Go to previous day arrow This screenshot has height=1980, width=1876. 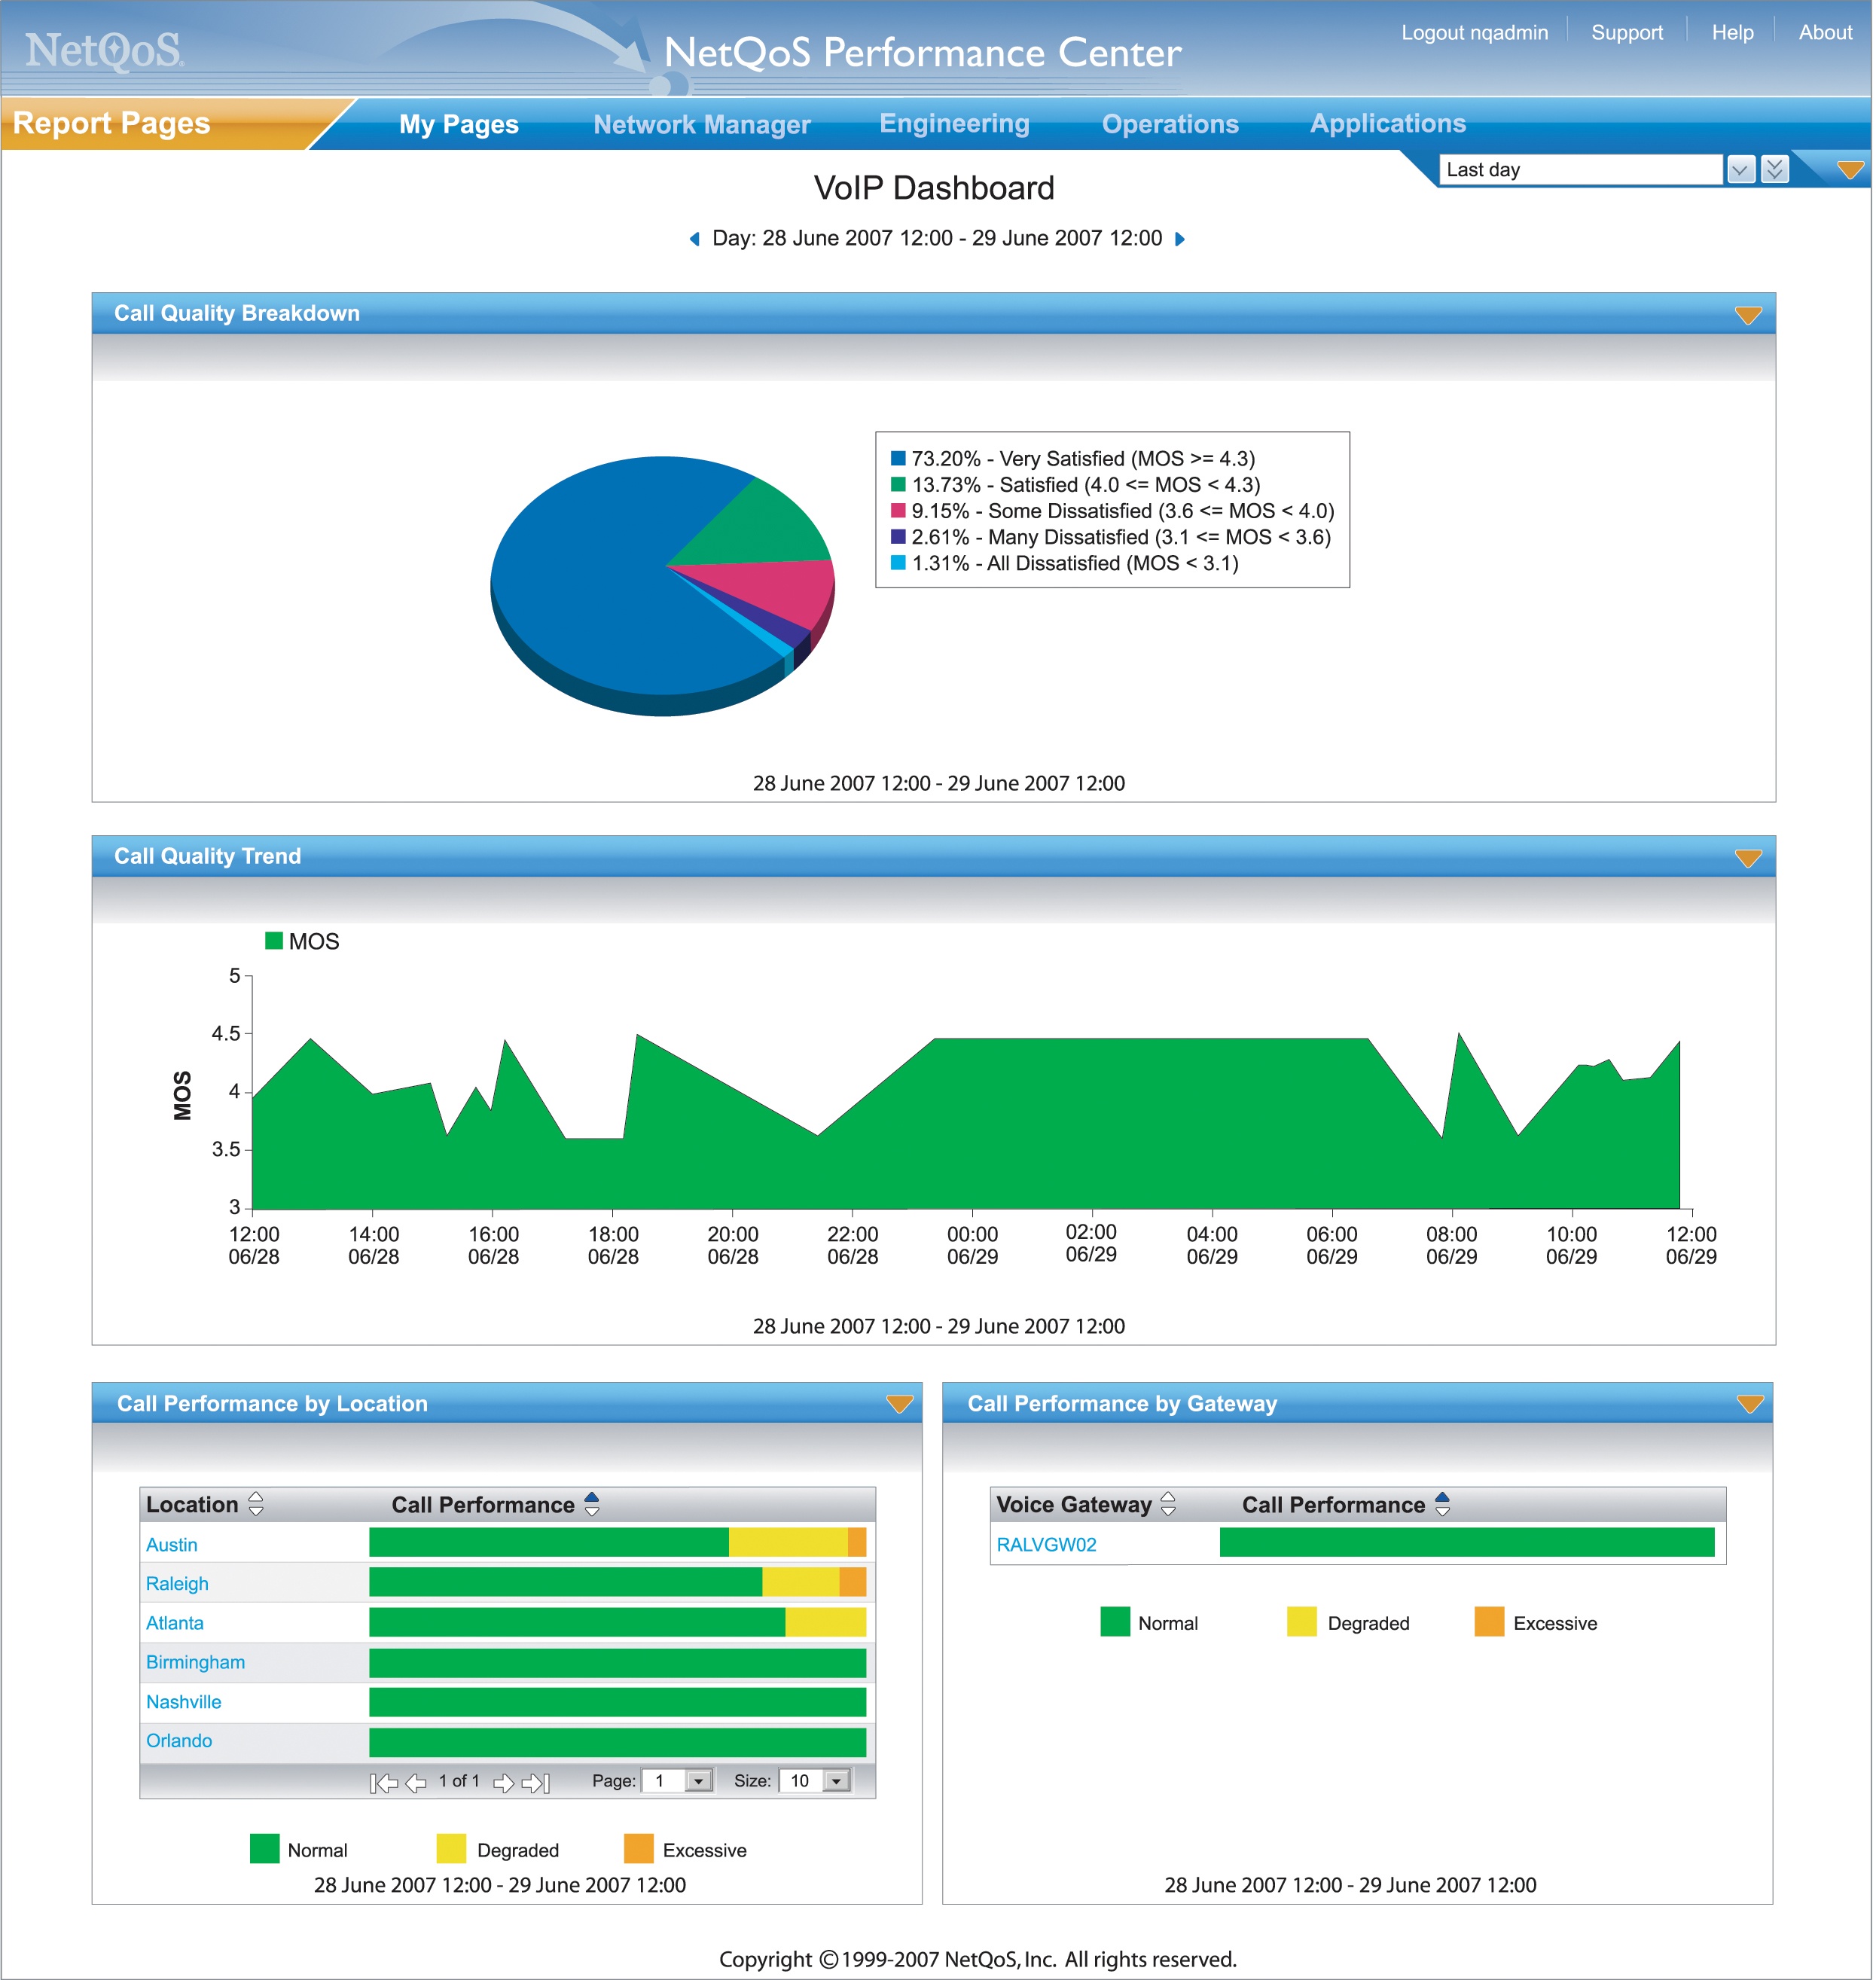click(695, 239)
